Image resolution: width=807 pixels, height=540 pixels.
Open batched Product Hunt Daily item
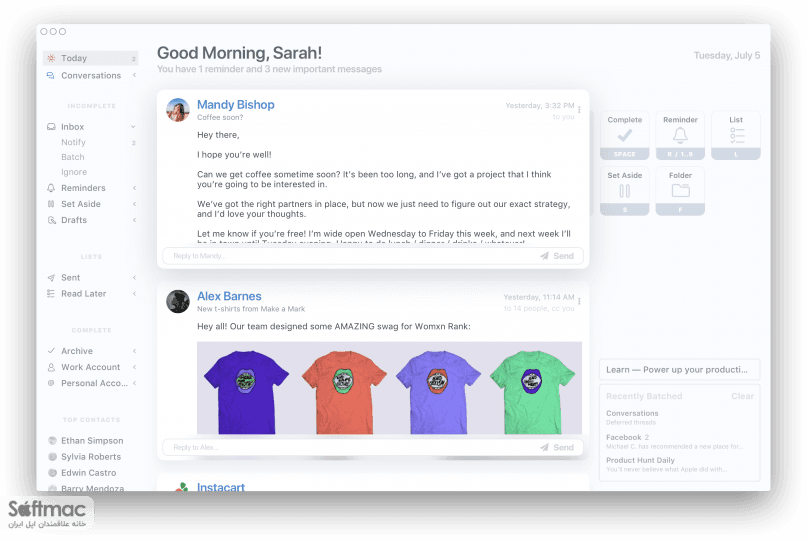pos(666,464)
